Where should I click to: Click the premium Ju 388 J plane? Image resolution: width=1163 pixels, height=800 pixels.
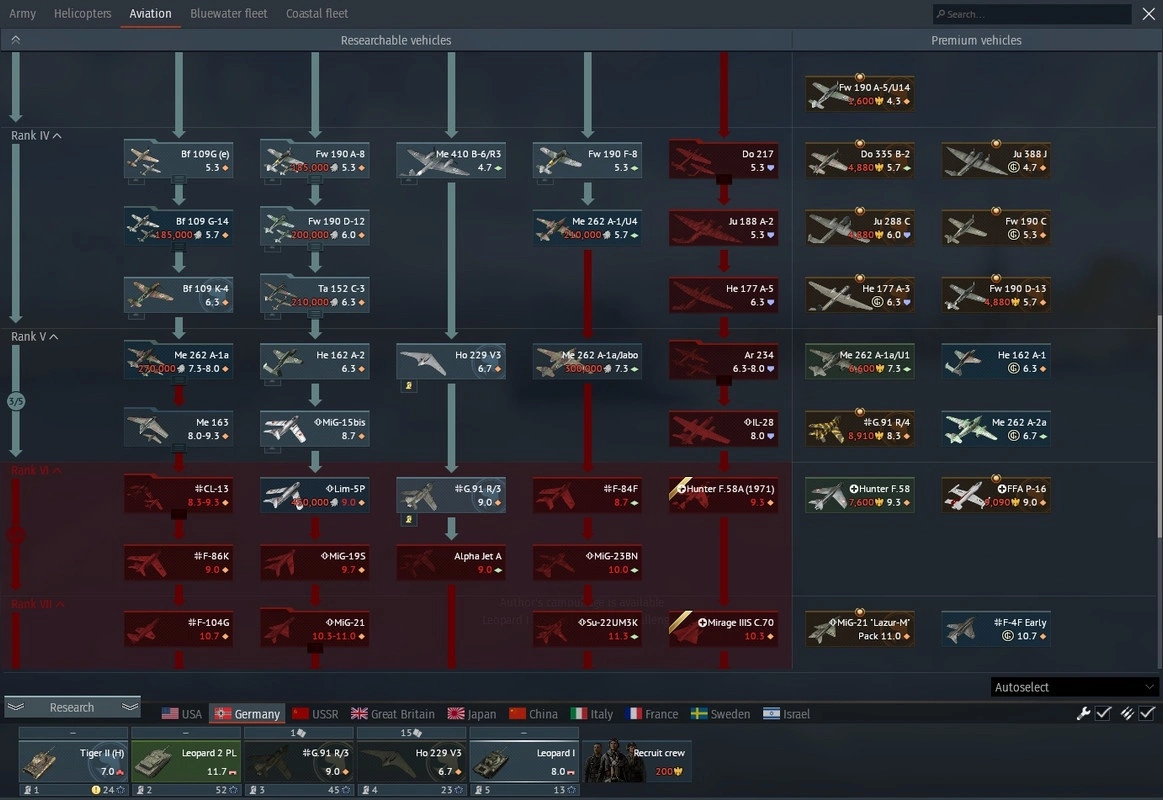(x=995, y=160)
